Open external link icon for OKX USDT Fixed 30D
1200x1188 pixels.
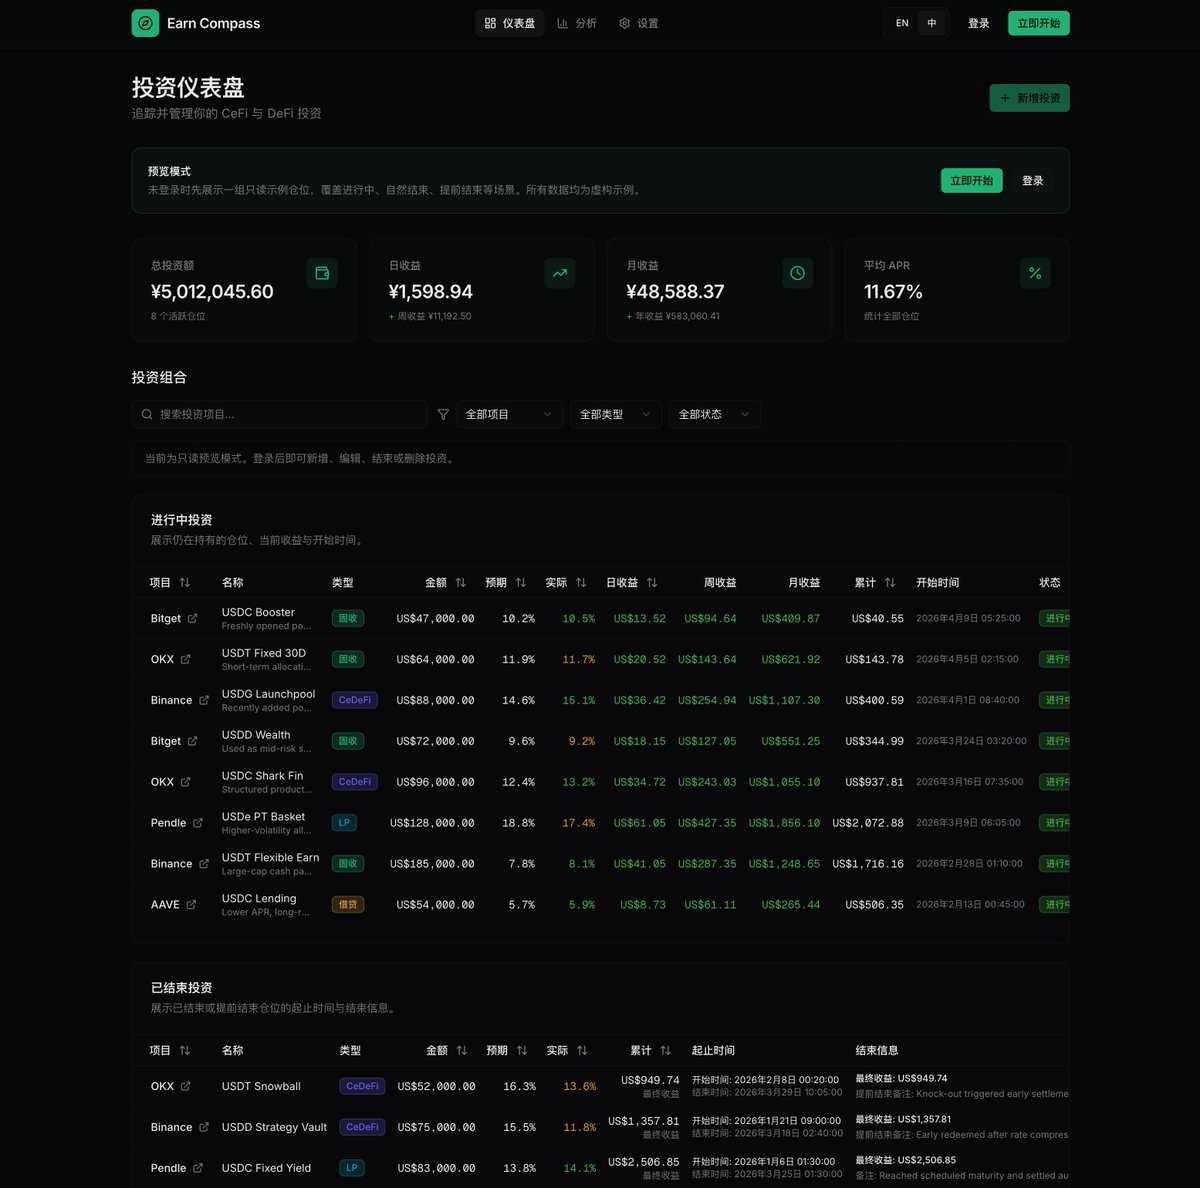pos(185,659)
